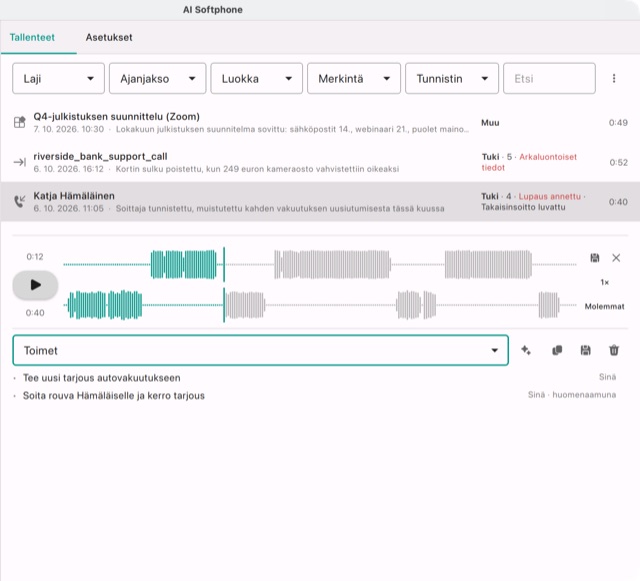Click the Lupaus annettu tag

click(x=549, y=196)
